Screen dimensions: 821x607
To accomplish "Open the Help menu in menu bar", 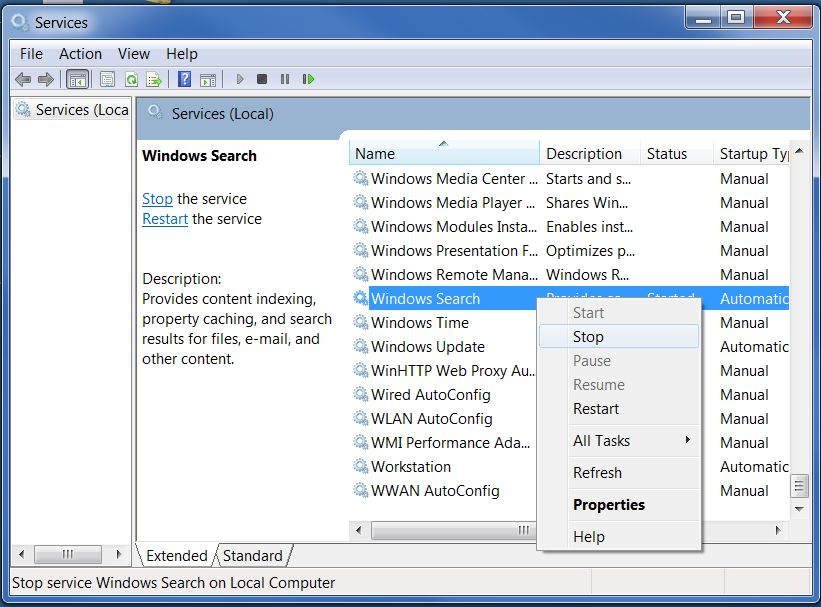I will click(x=182, y=54).
